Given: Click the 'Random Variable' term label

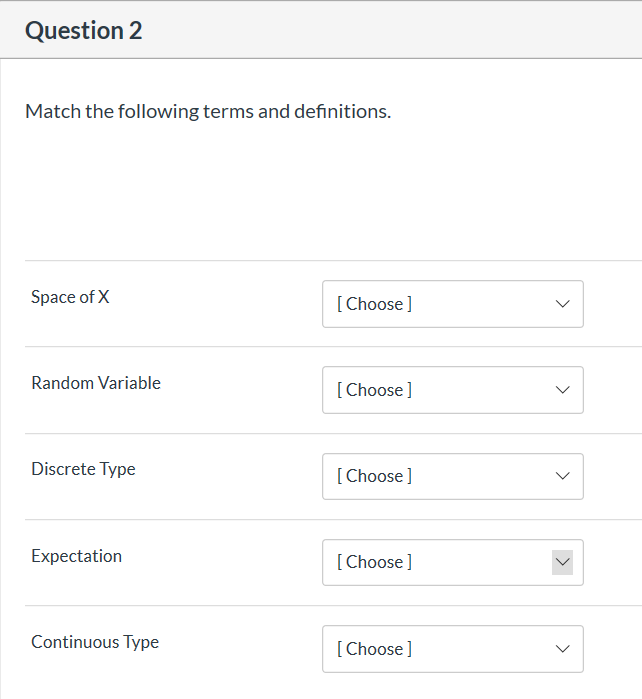Looking at the screenshot, I should coord(96,383).
